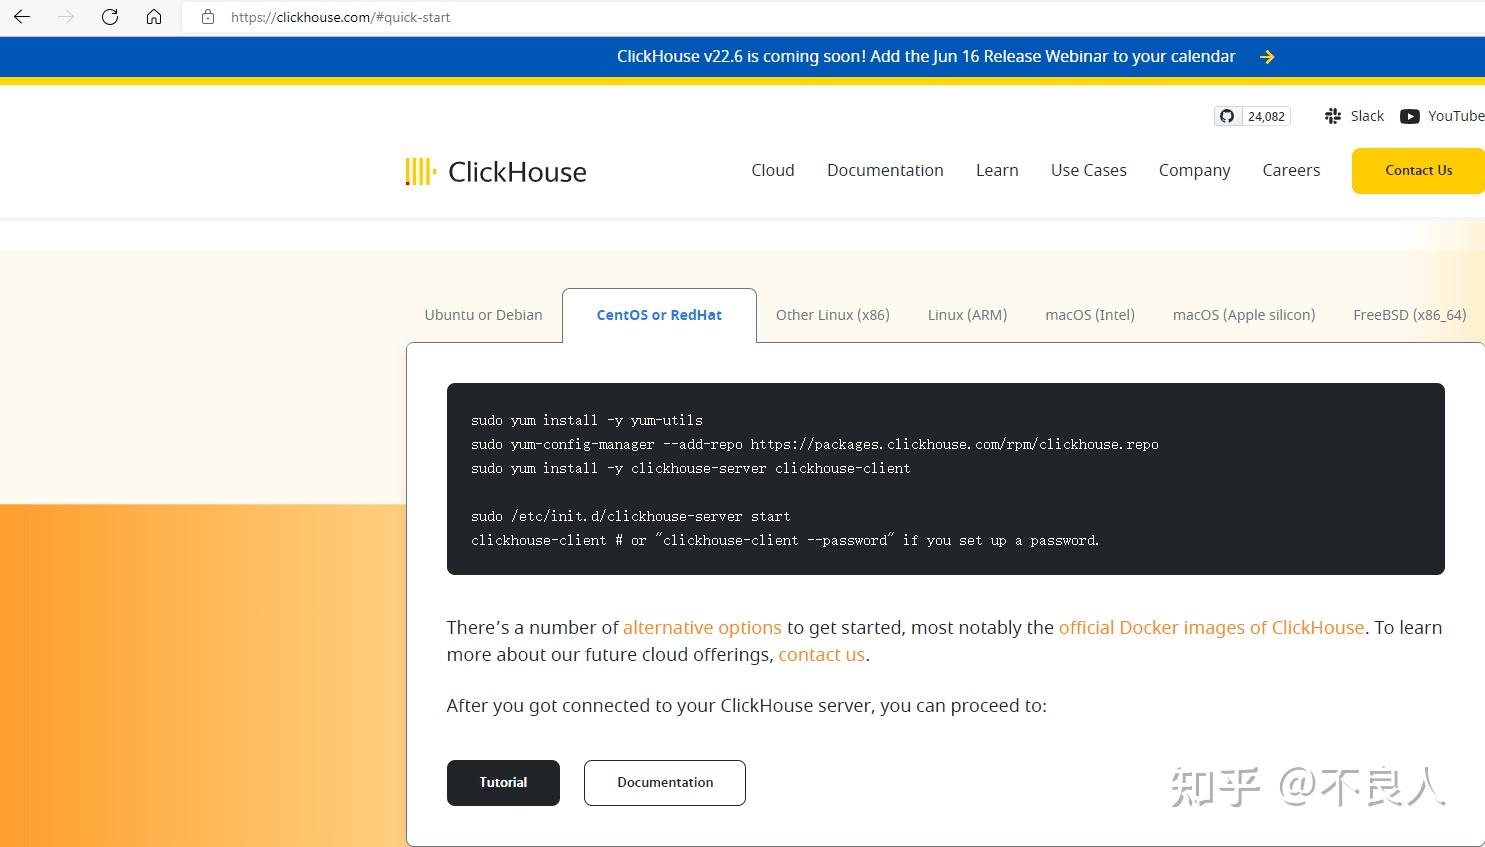Click the site security padlock icon in address bar
Screen dimensions: 1485x847
207,16
